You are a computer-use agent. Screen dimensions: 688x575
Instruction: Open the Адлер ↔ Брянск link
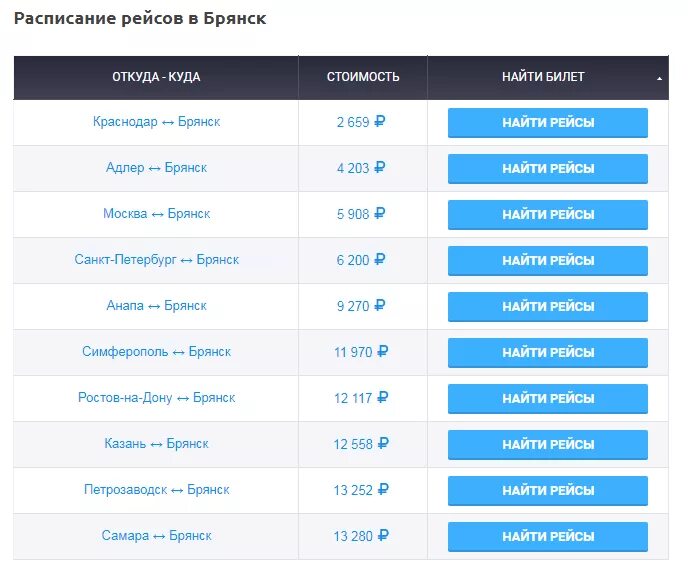coord(156,168)
